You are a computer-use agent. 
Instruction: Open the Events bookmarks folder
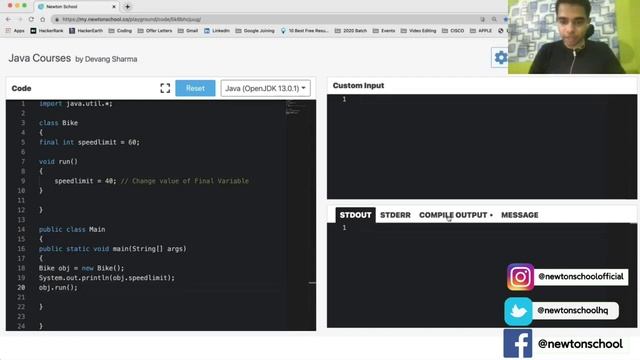tap(384, 31)
